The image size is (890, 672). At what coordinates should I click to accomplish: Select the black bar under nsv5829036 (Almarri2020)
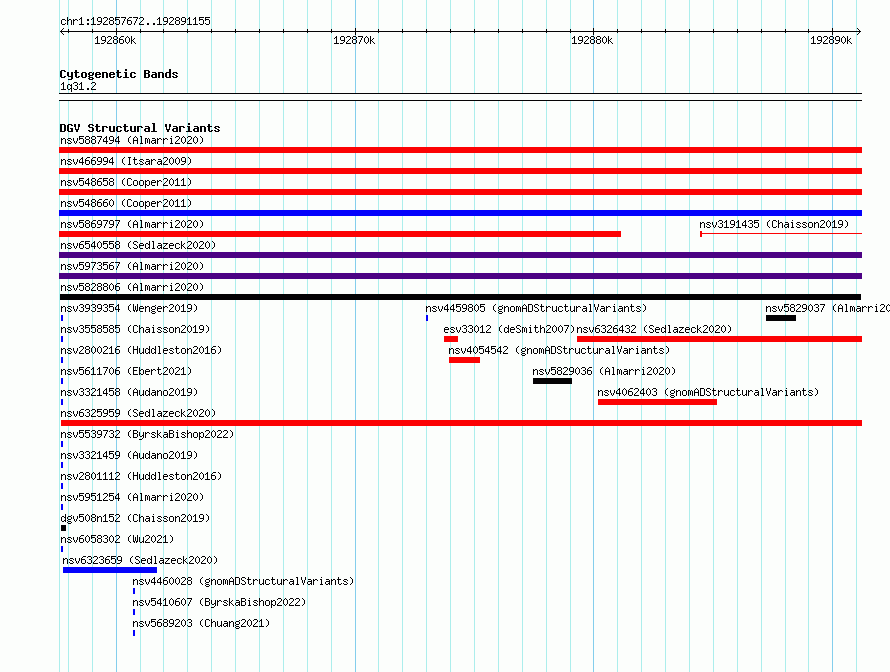coord(552,381)
